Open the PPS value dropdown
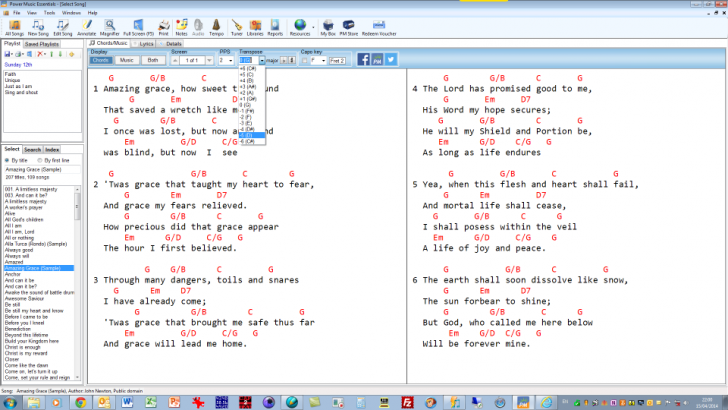Viewport: 728px width, 410px height. (230, 60)
